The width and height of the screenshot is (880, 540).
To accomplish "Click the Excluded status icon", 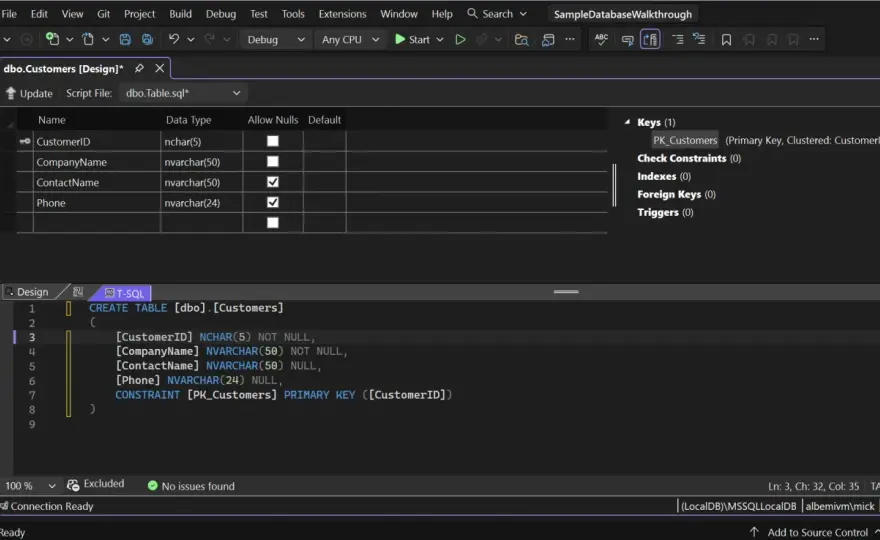I will click(x=73, y=485).
